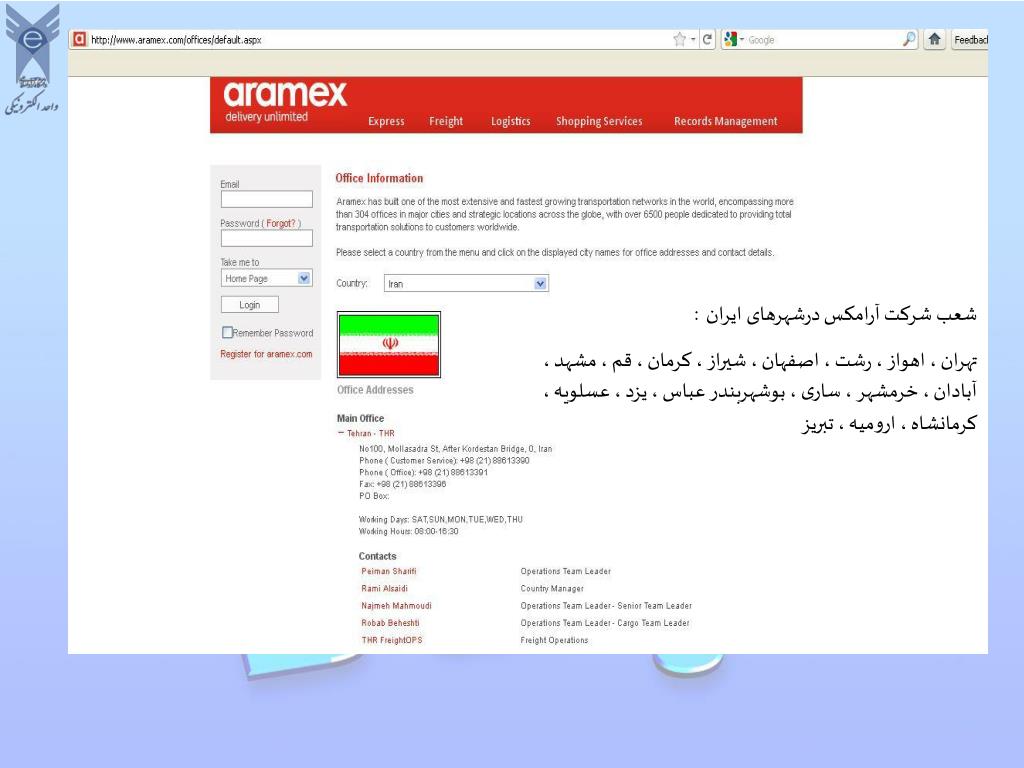Click the Contacts heading
This screenshot has width=1024, height=768.
pyautogui.click(x=377, y=556)
